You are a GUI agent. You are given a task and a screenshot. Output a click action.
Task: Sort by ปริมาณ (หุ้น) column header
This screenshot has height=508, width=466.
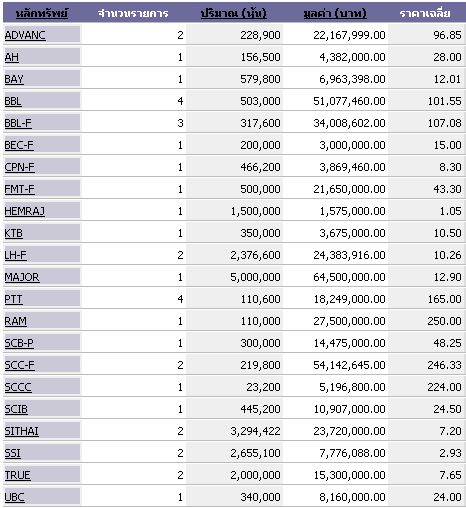click(234, 13)
